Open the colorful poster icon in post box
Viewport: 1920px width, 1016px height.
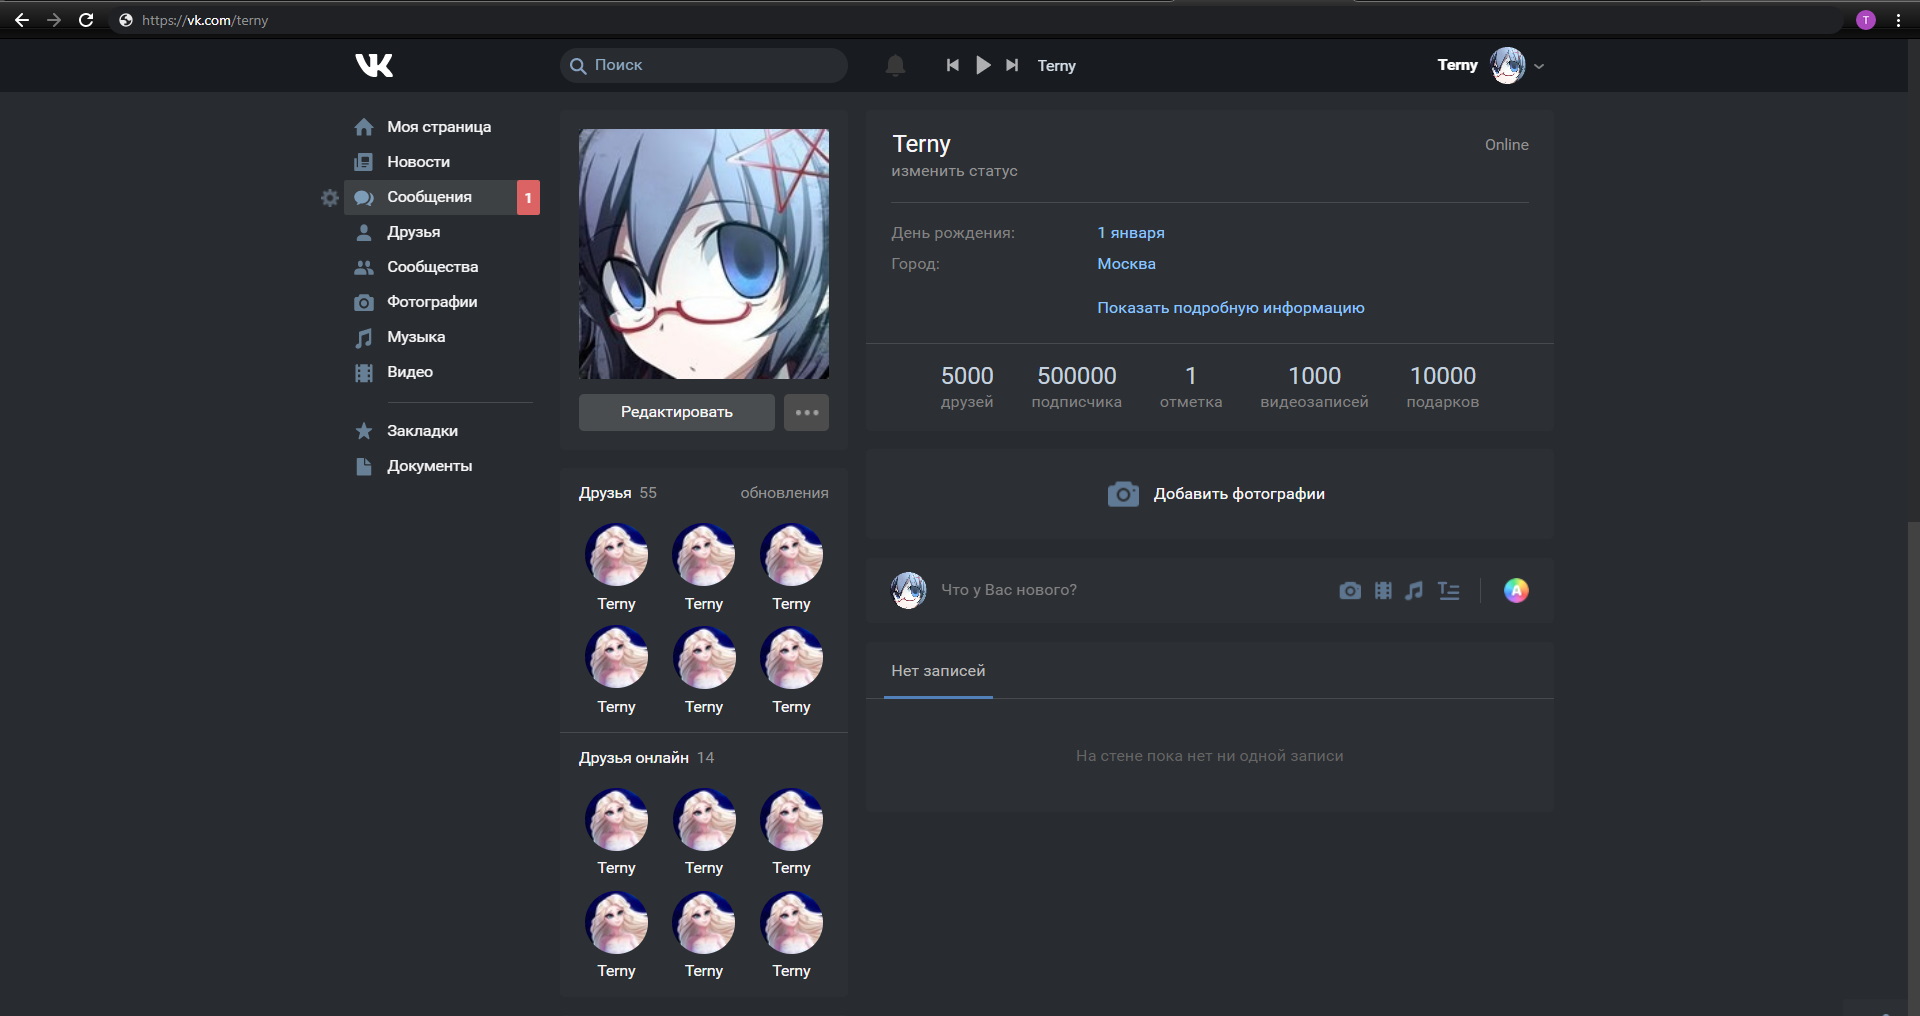click(x=1516, y=591)
